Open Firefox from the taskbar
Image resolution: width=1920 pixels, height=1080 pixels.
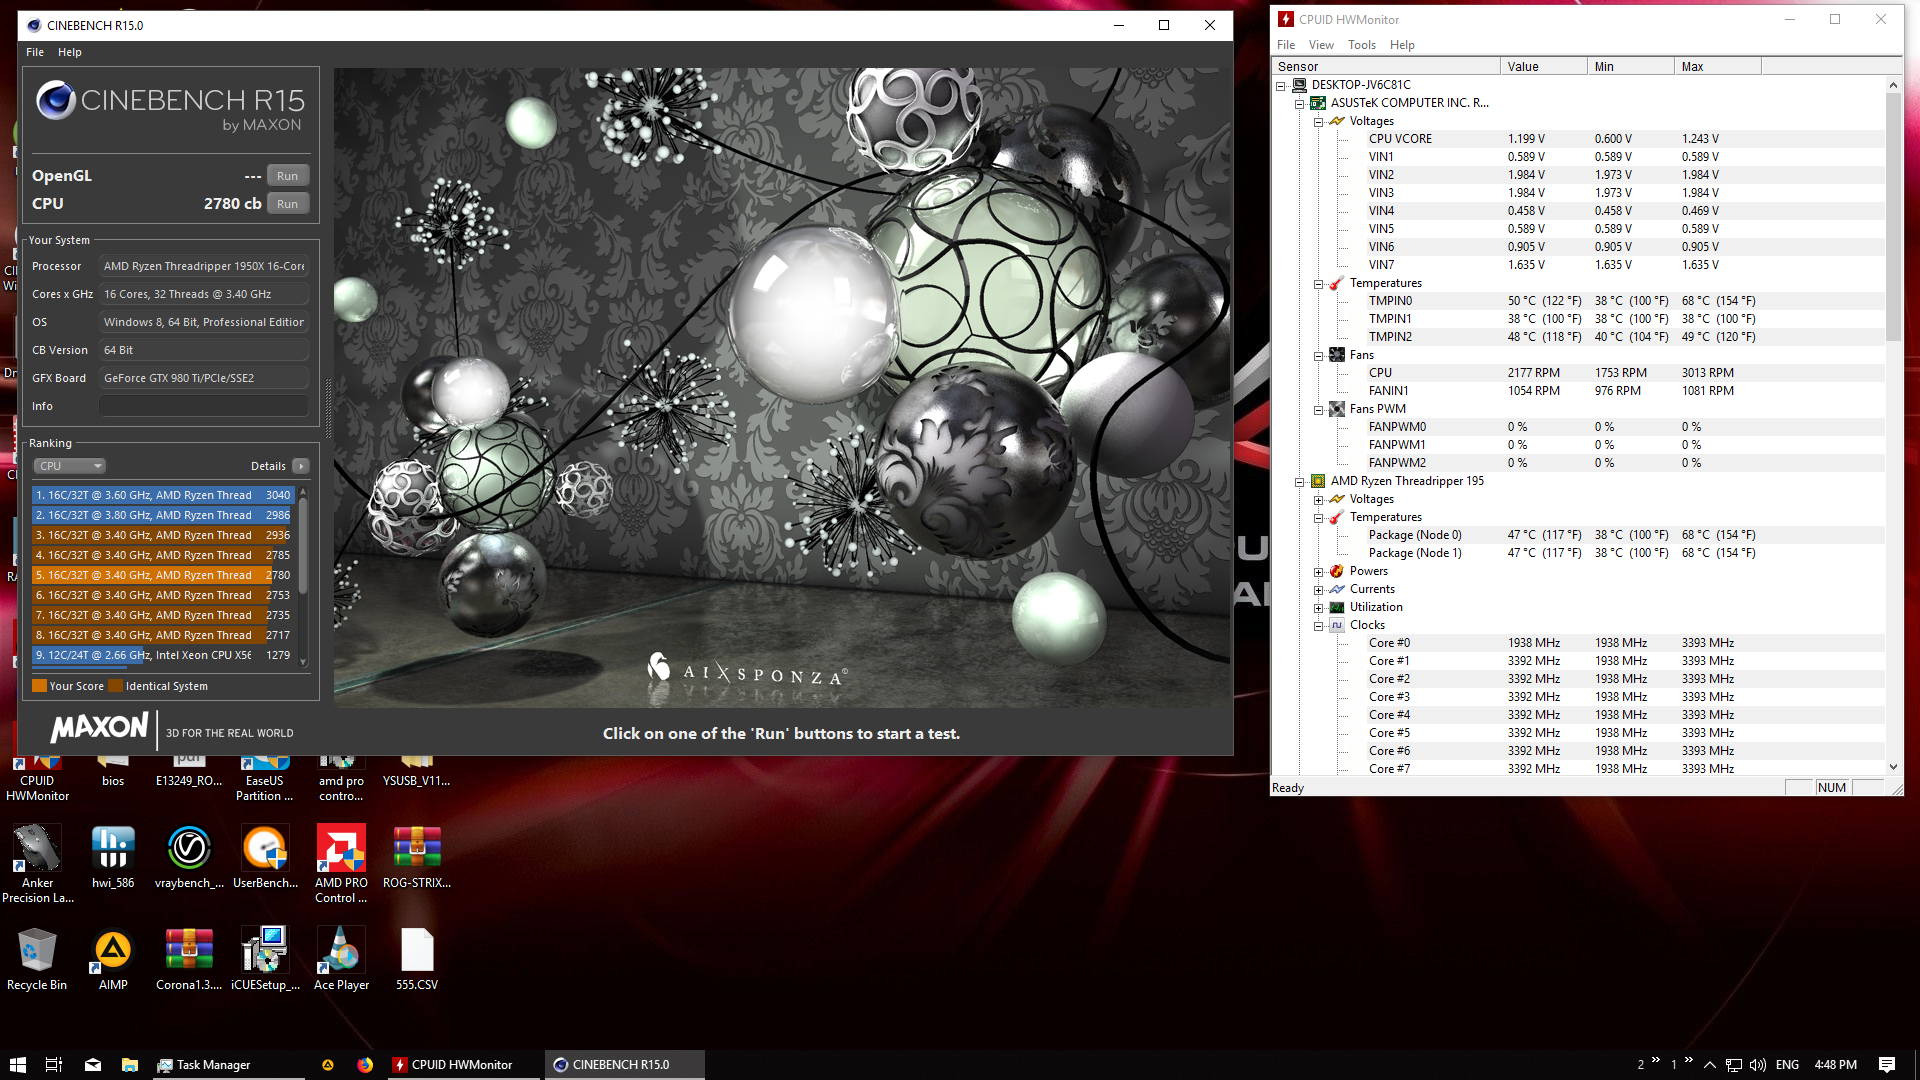(x=365, y=1065)
